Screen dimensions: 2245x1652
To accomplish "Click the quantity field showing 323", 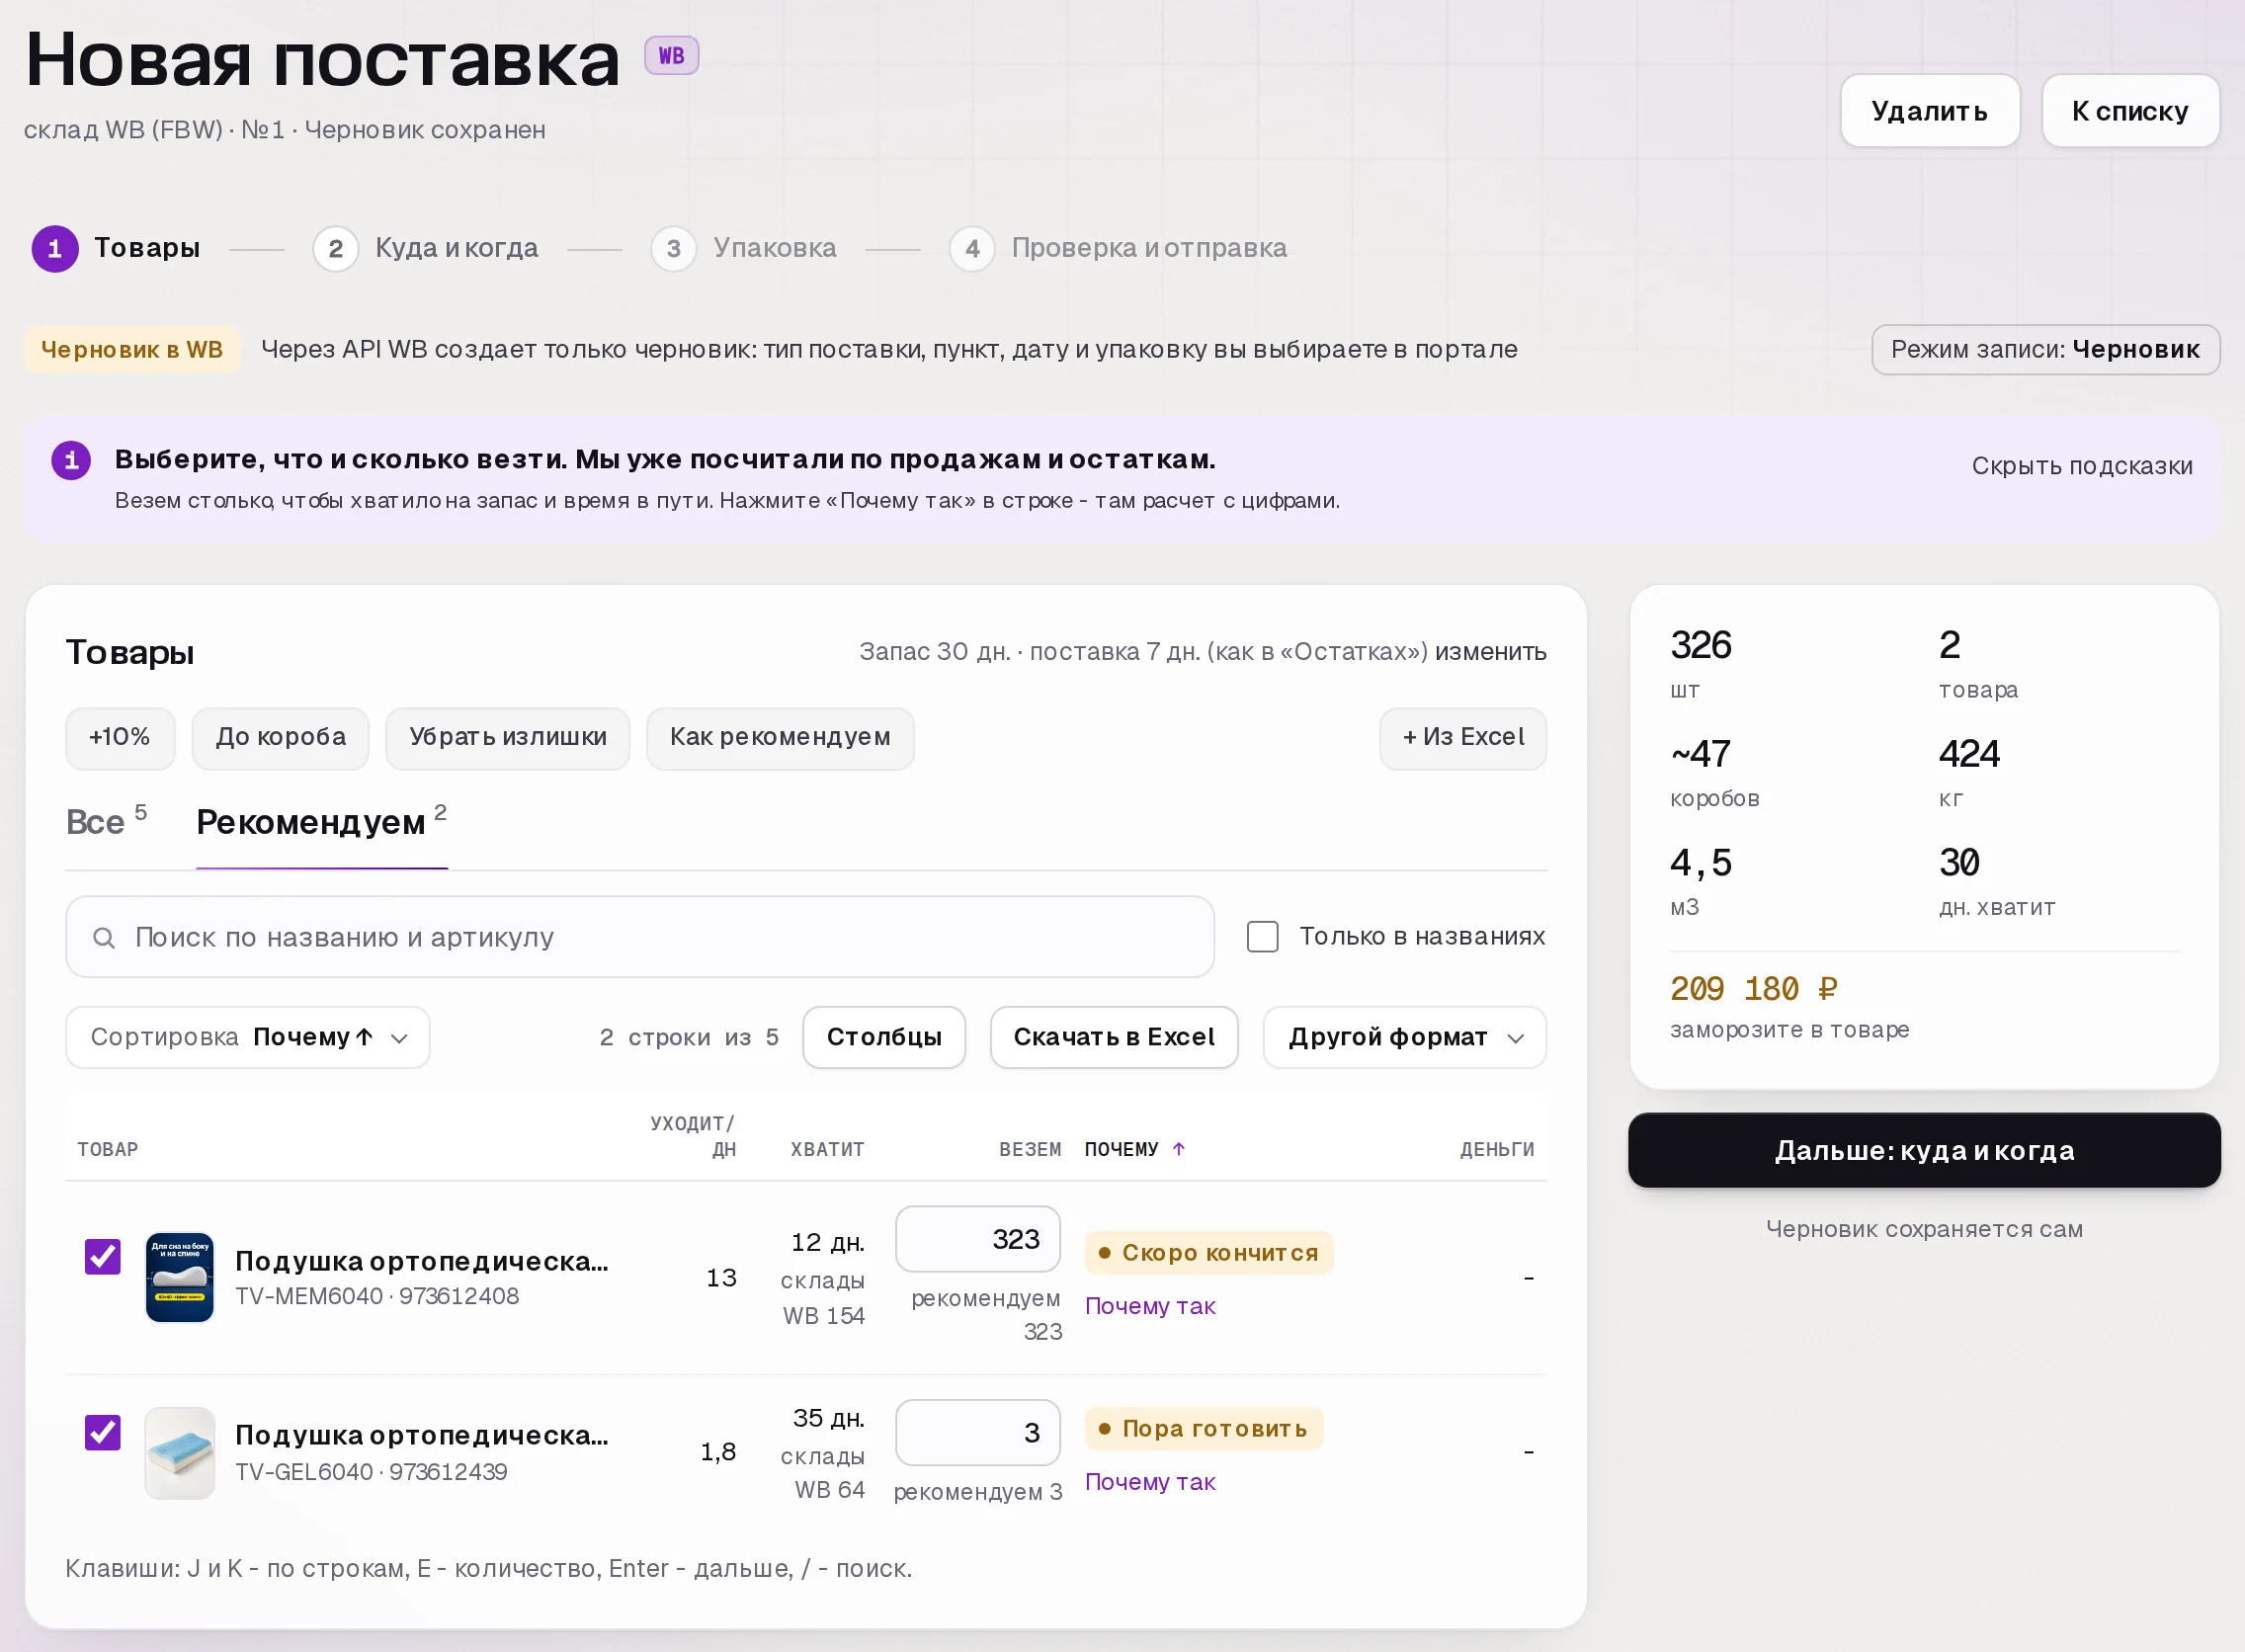I will pos(977,1239).
